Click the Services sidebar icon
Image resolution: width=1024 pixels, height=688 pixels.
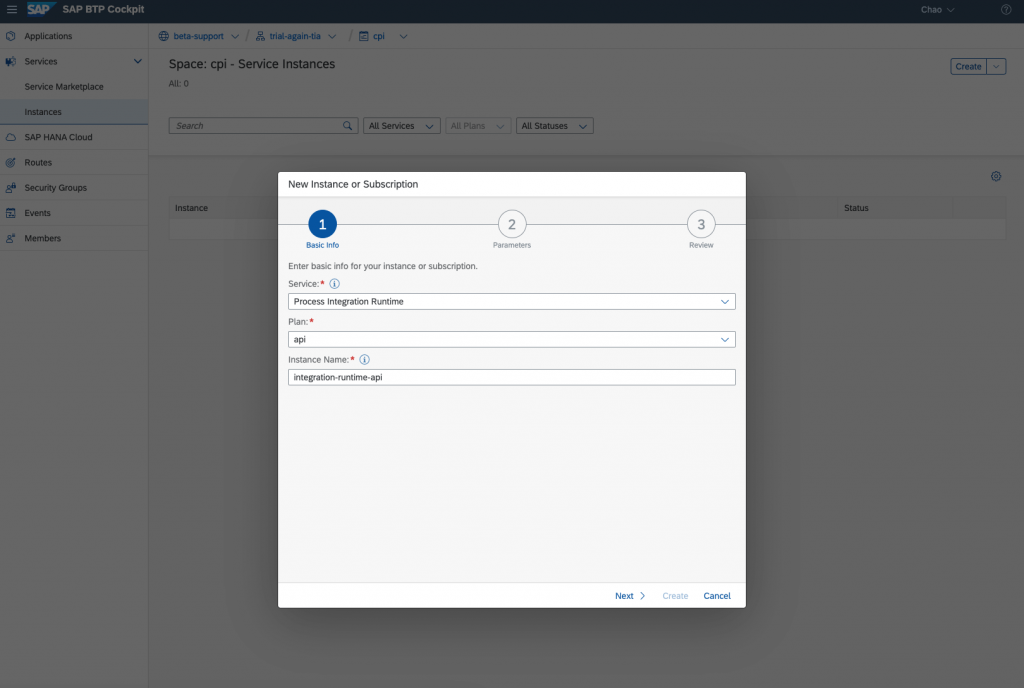pyautogui.click(x=10, y=61)
